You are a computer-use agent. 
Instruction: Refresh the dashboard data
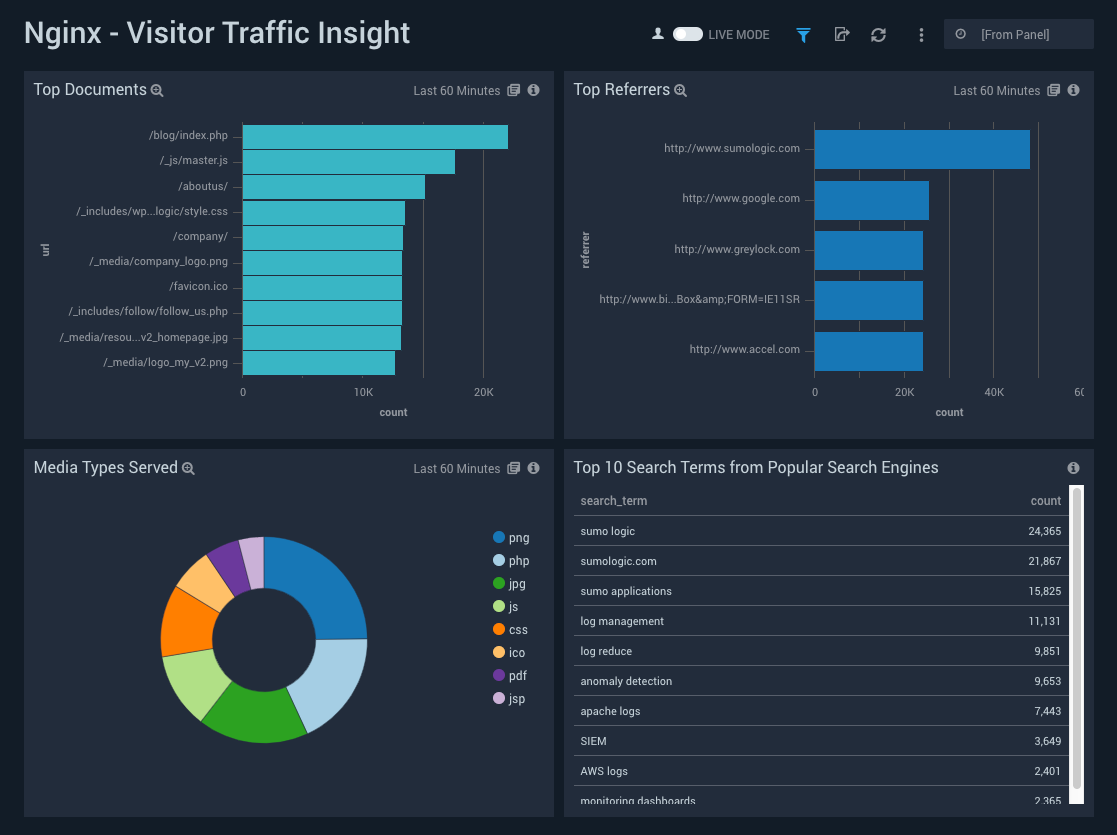click(878, 34)
